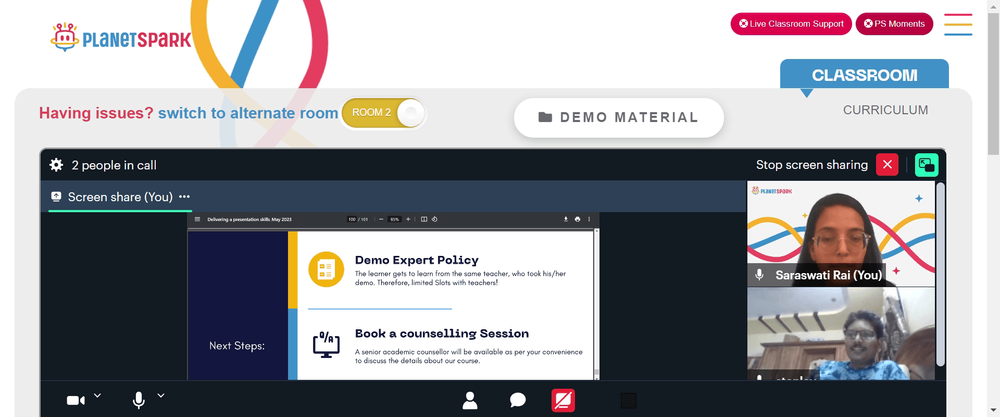1000x417 pixels.
Task: Click the Next Steps label on slide
Action: point(237,346)
